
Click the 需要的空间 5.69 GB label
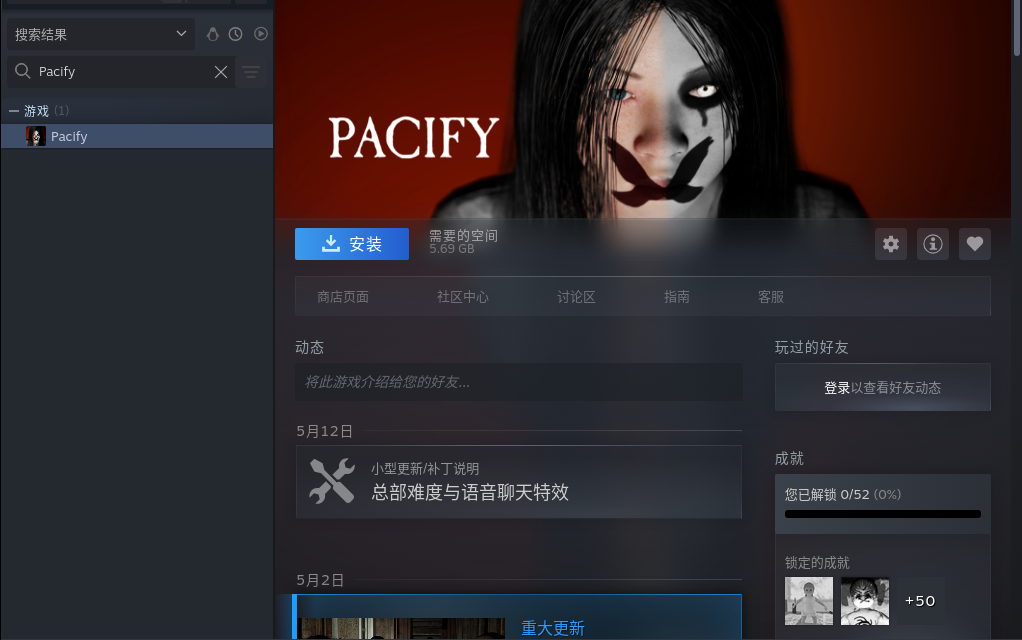(463, 242)
